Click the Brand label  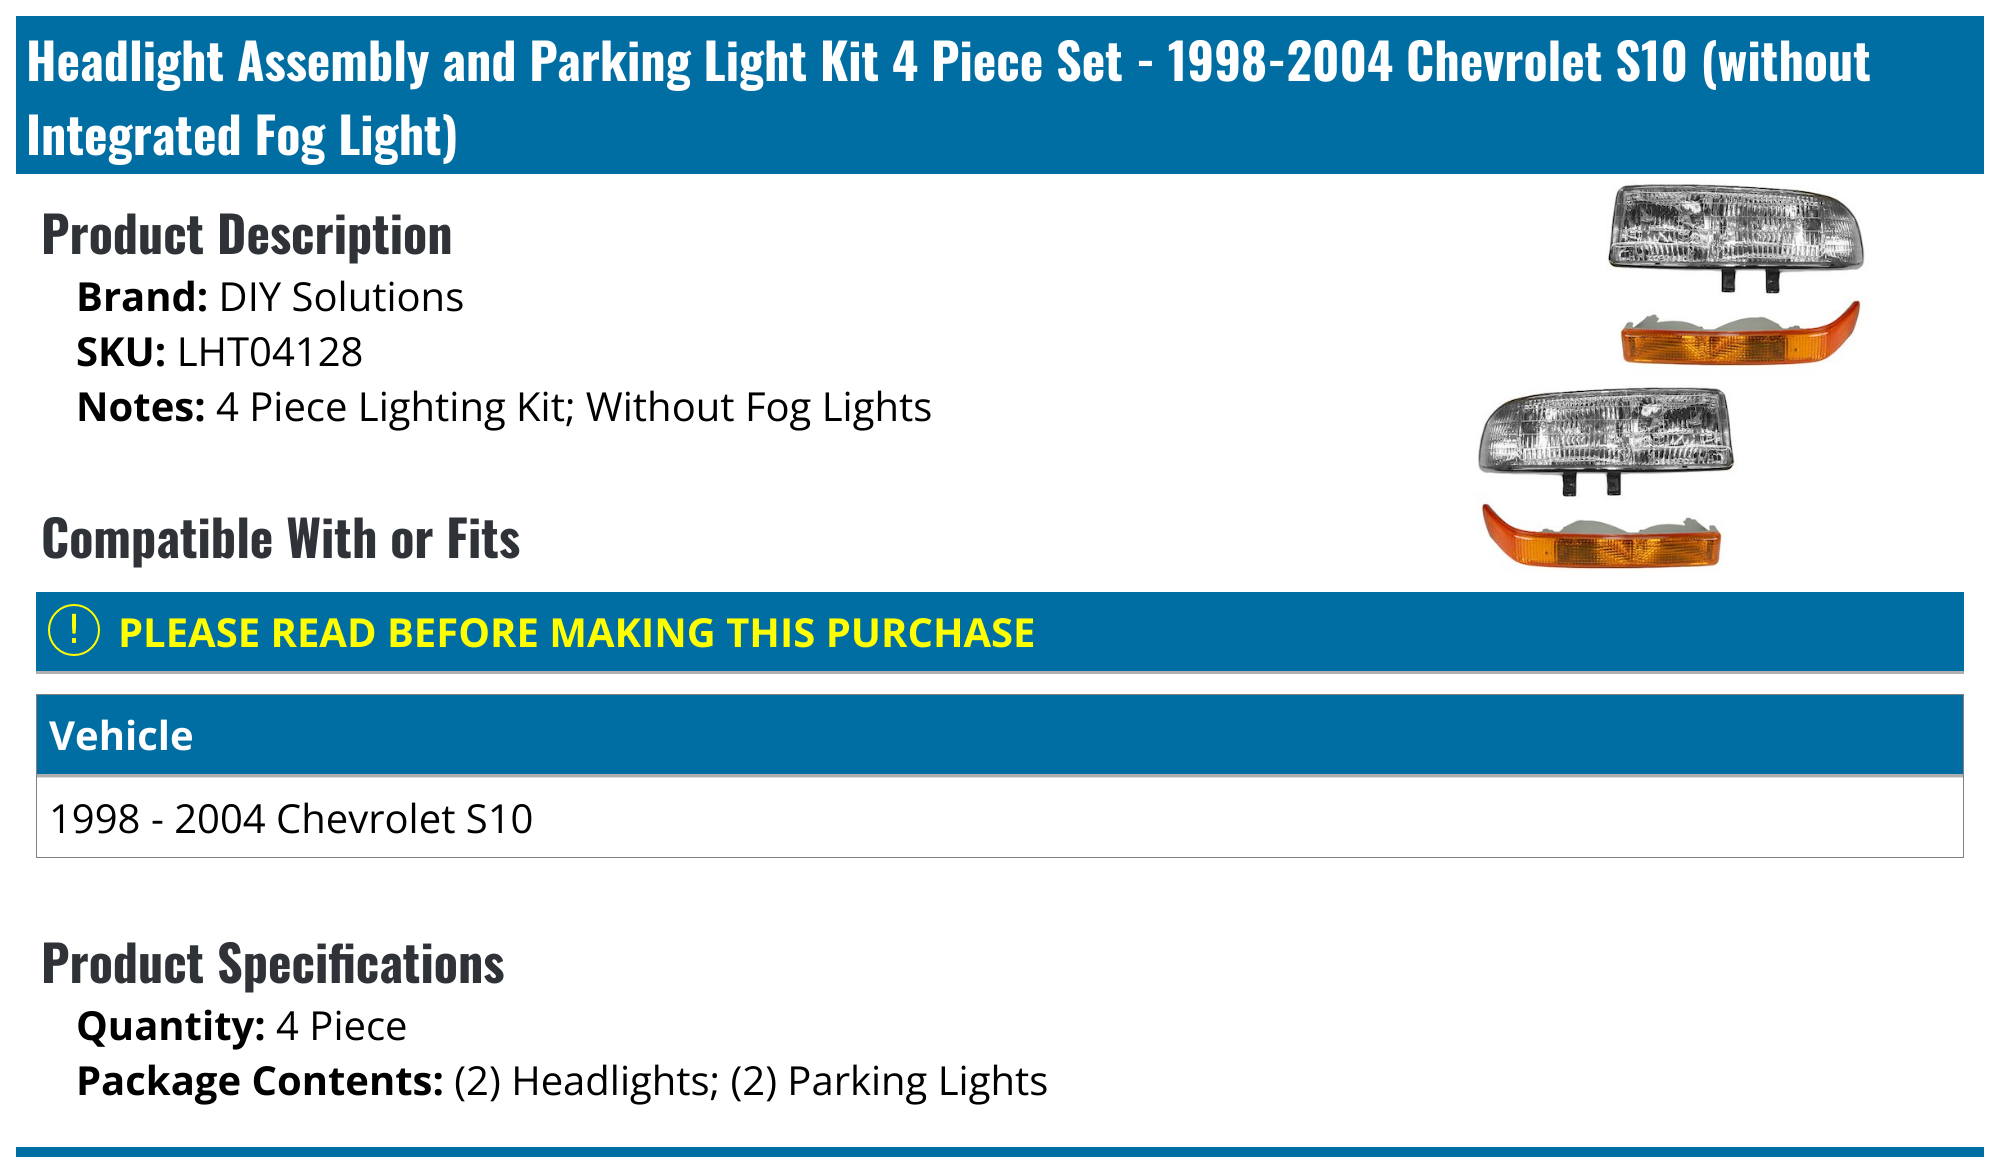point(142,298)
